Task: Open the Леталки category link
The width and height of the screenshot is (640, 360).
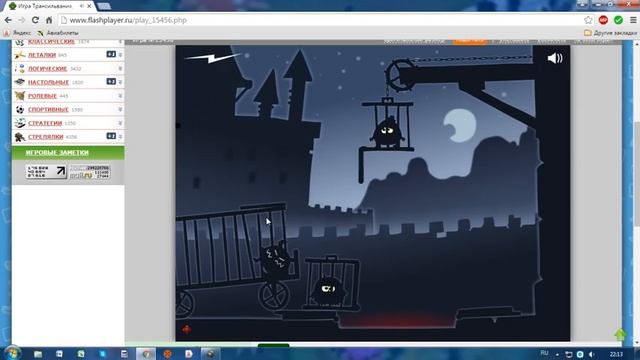Action: pyautogui.click(x=42, y=55)
